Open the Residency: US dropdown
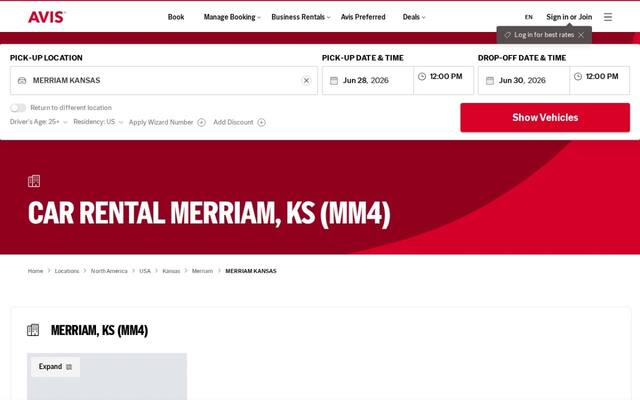 pyautogui.click(x=98, y=122)
